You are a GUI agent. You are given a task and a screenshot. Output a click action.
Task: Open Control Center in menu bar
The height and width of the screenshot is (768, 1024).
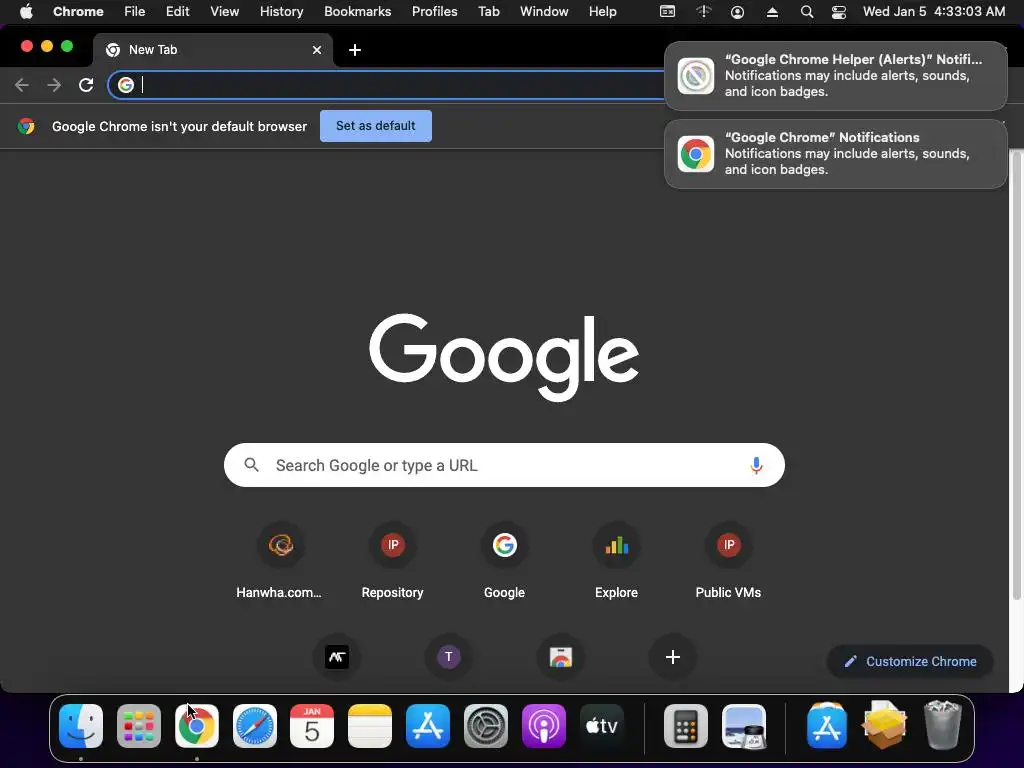[839, 12]
